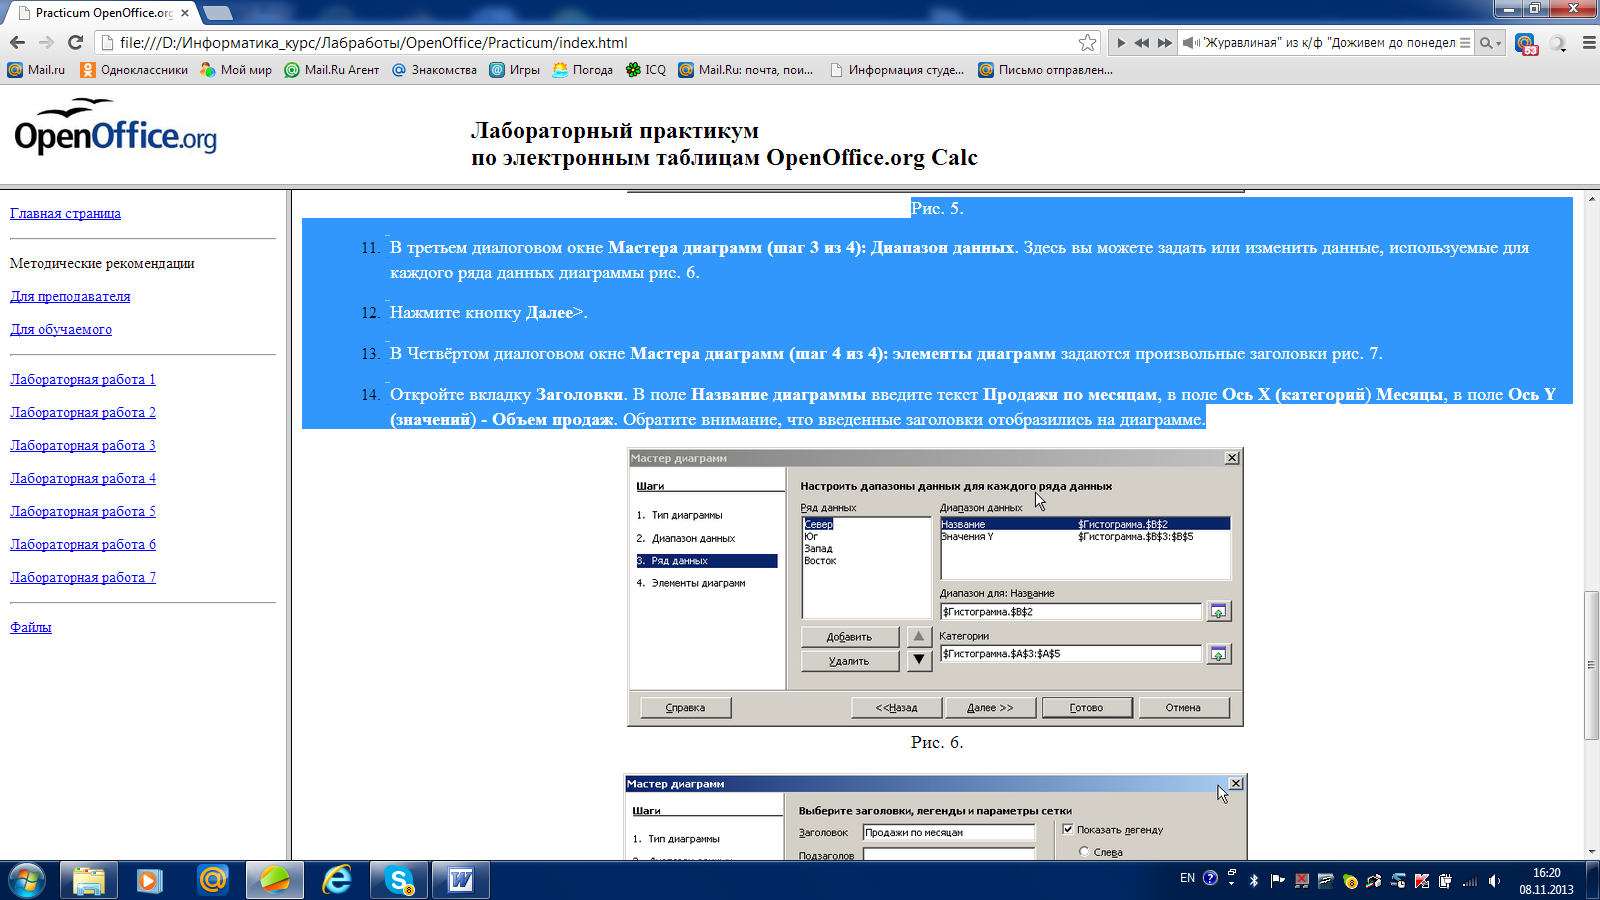The height and width of the screenshot is (900, 1600).
Task: Open the round gray extension dropdown
Action: (1558, 43)
